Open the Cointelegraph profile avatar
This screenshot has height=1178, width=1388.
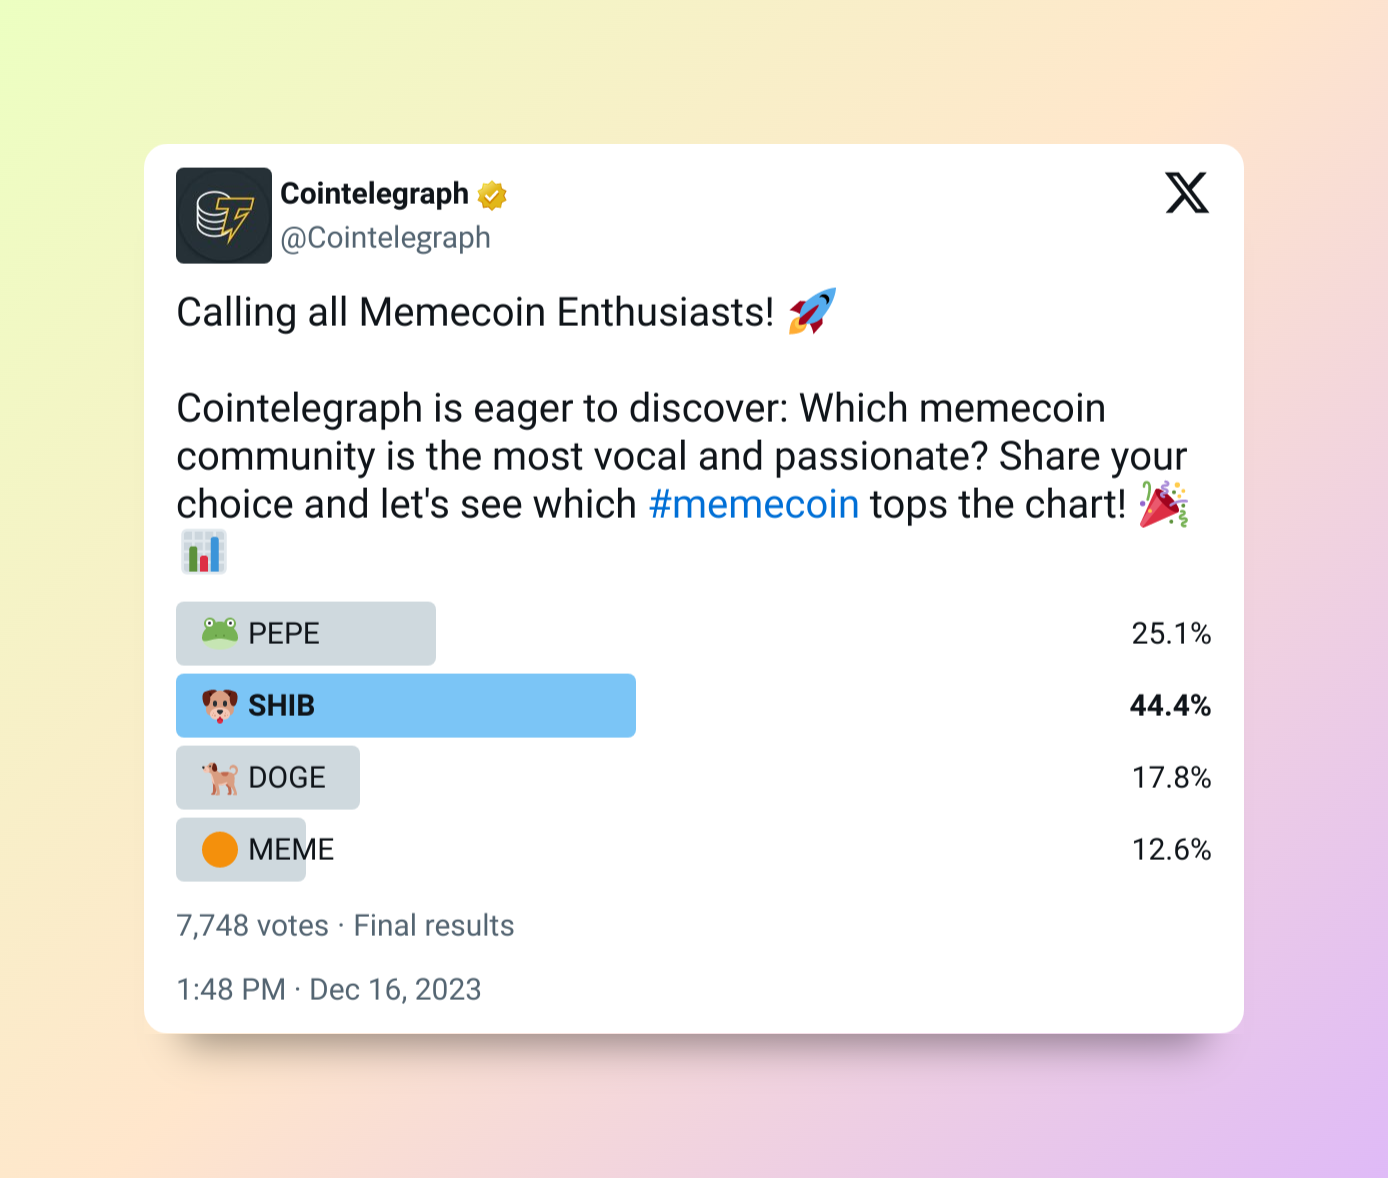[224, 216]
